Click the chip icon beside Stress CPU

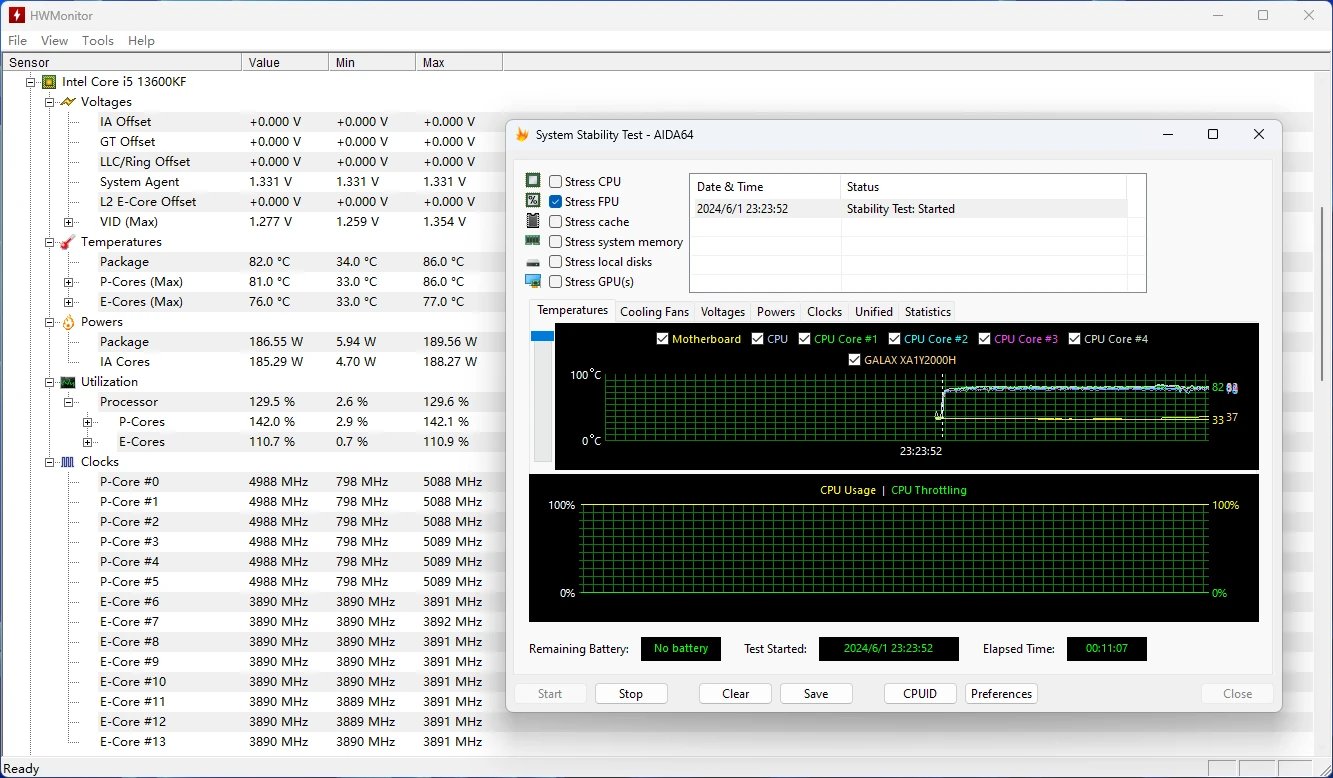(x=533, y=181)
